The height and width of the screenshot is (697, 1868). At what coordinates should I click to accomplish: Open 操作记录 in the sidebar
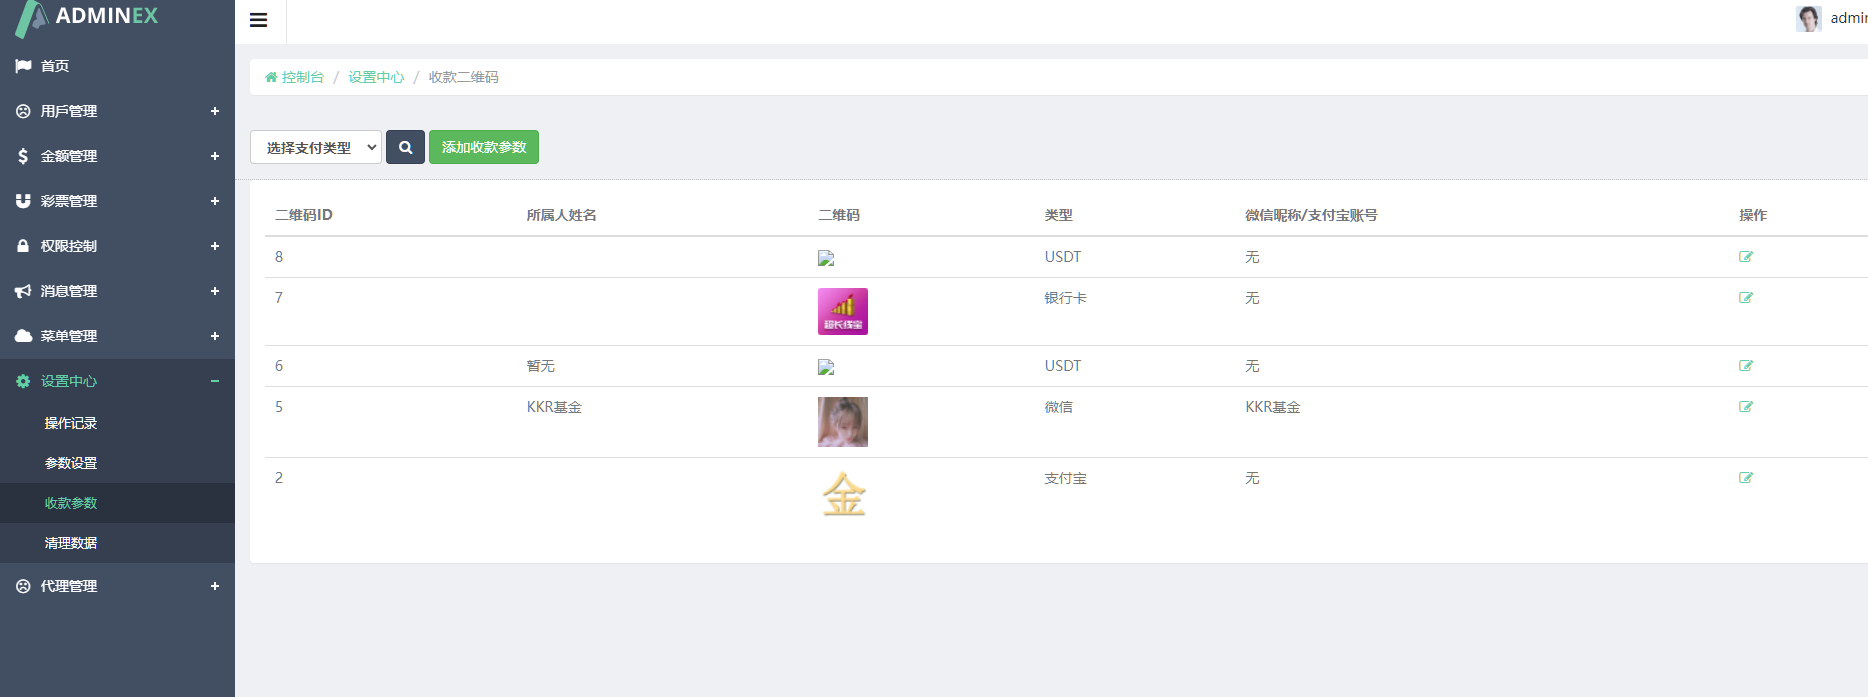71,423
